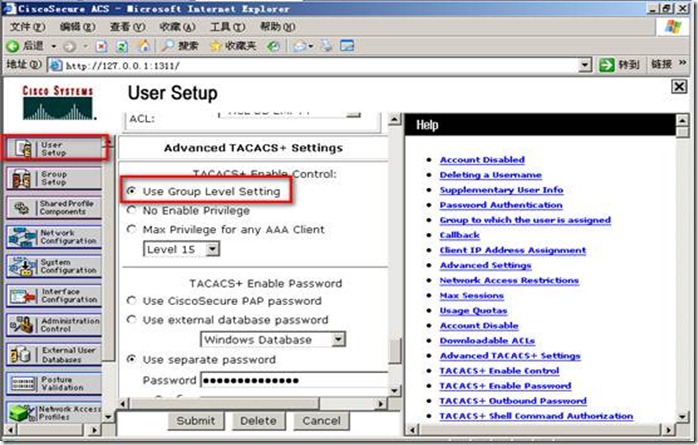Viewport: 698px width, 445px height.
Task: Click the green Go arrow button
Action: pos(606,65)
